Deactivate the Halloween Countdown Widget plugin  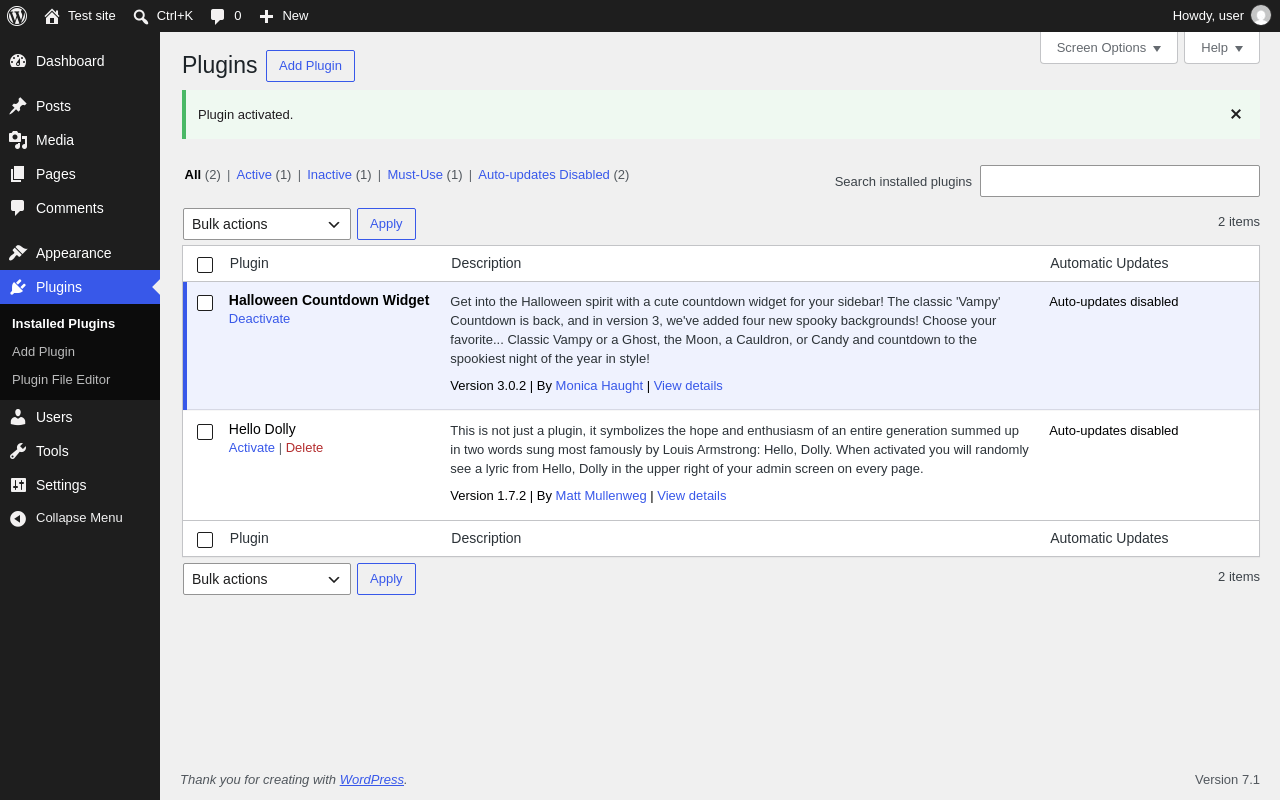(x=259, y=319)
